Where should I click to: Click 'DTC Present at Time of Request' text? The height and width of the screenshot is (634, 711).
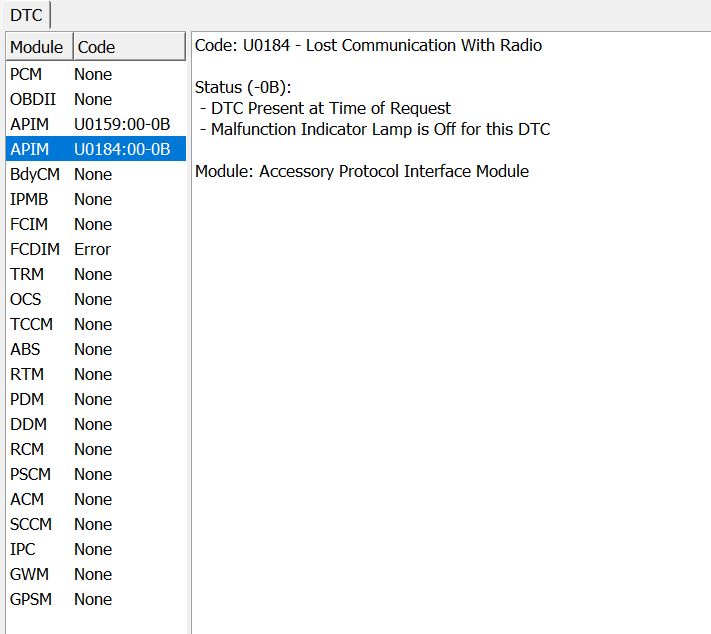coord(331,108)
